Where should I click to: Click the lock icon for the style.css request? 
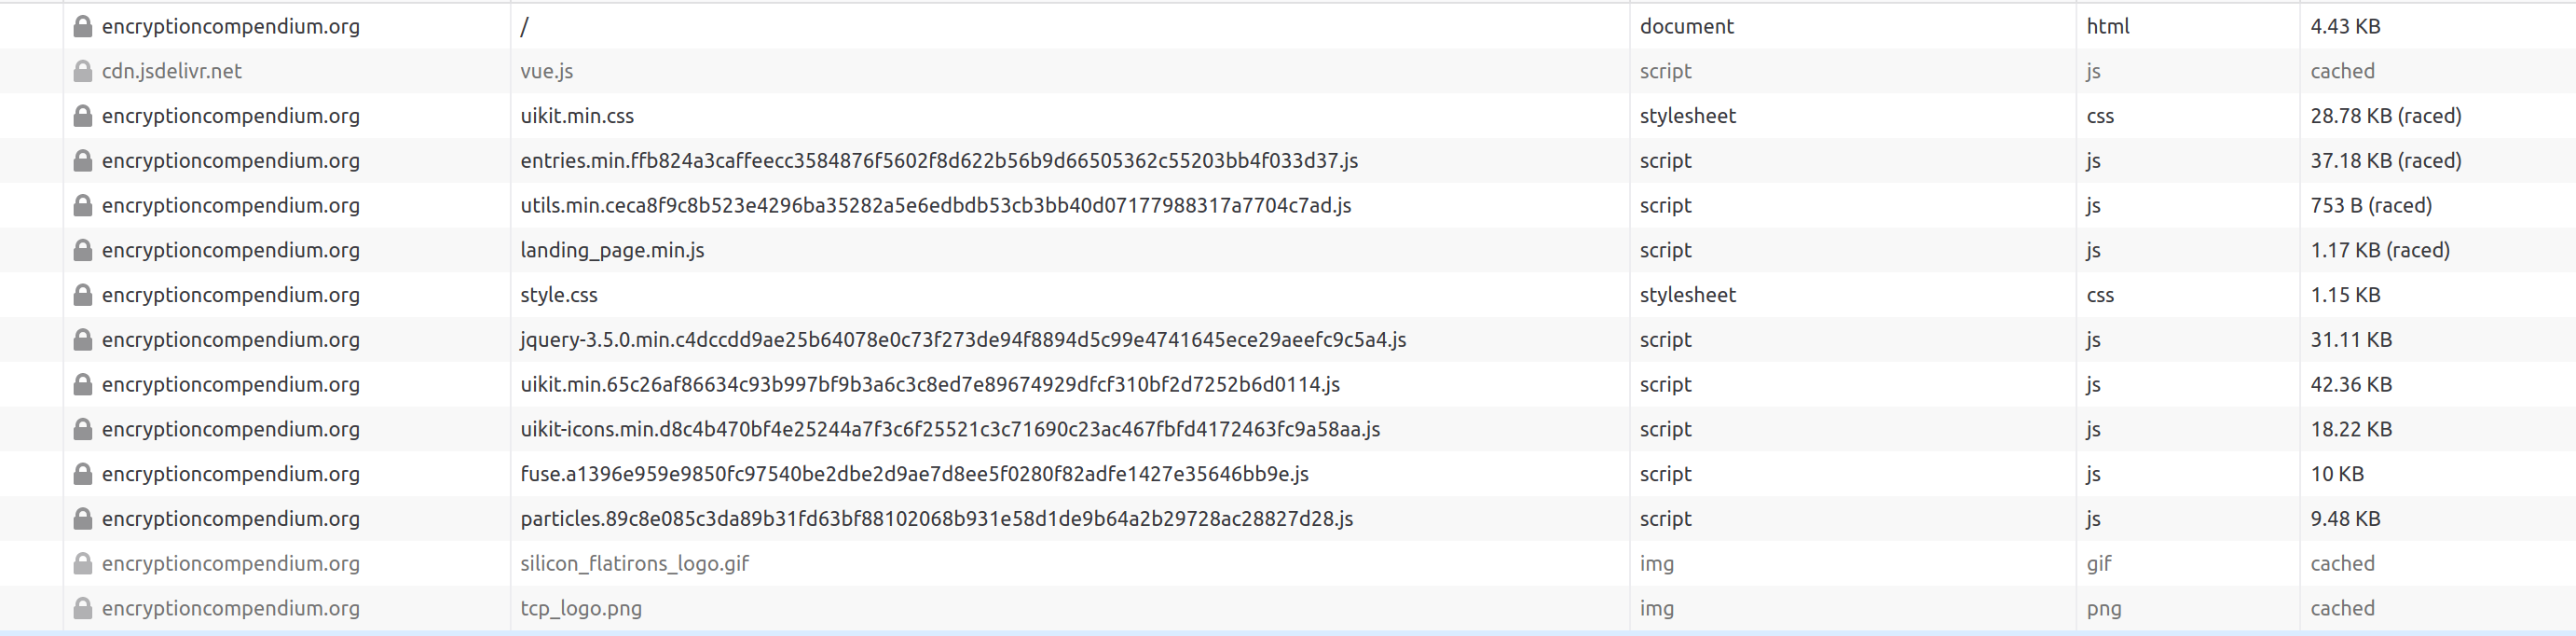coord(84,295)
